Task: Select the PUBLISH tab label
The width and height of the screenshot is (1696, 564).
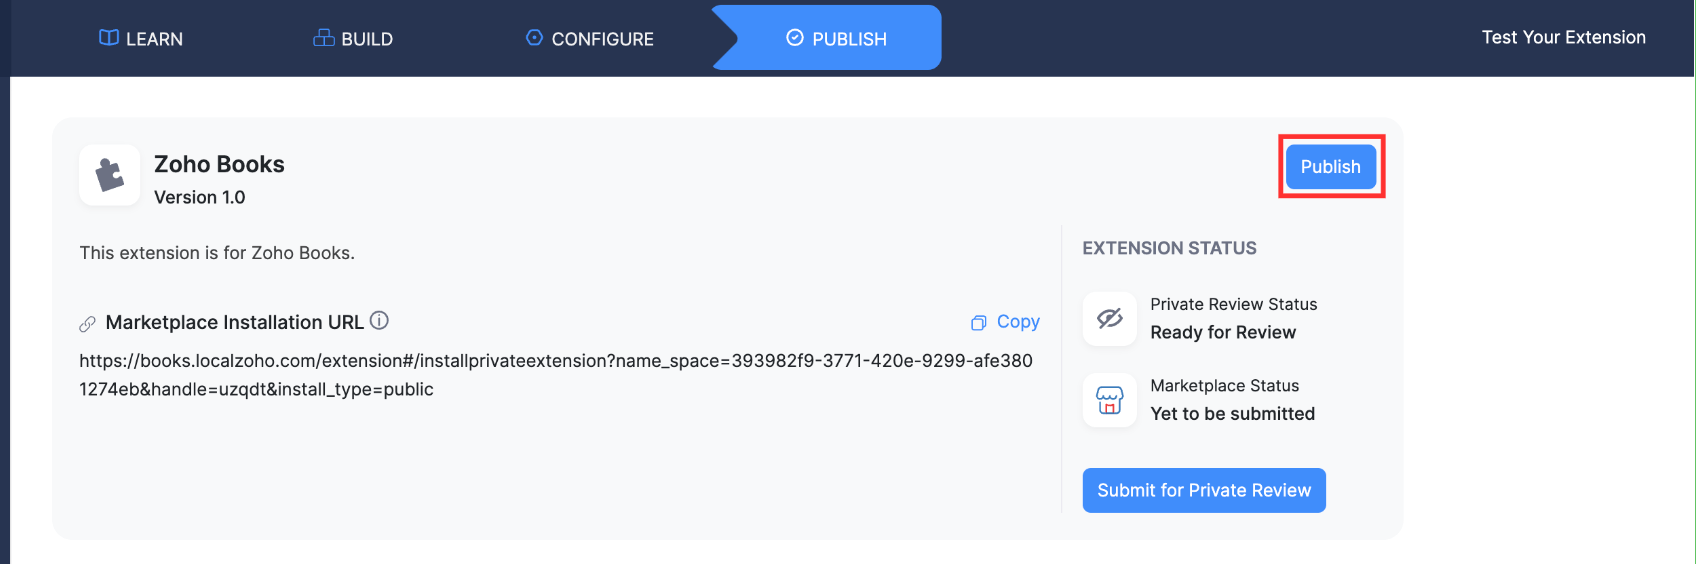Action: (849, 39)
